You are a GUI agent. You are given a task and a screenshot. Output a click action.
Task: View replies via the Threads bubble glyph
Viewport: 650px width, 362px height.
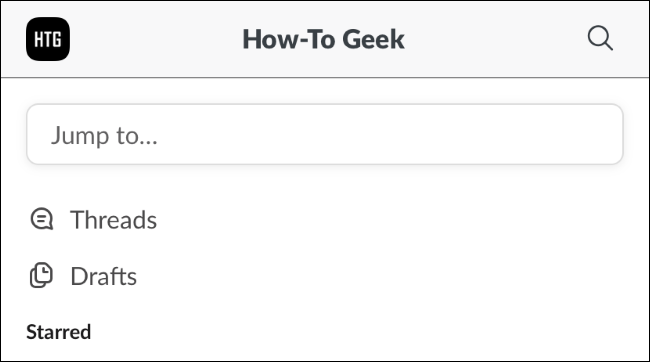click(41, 219)
